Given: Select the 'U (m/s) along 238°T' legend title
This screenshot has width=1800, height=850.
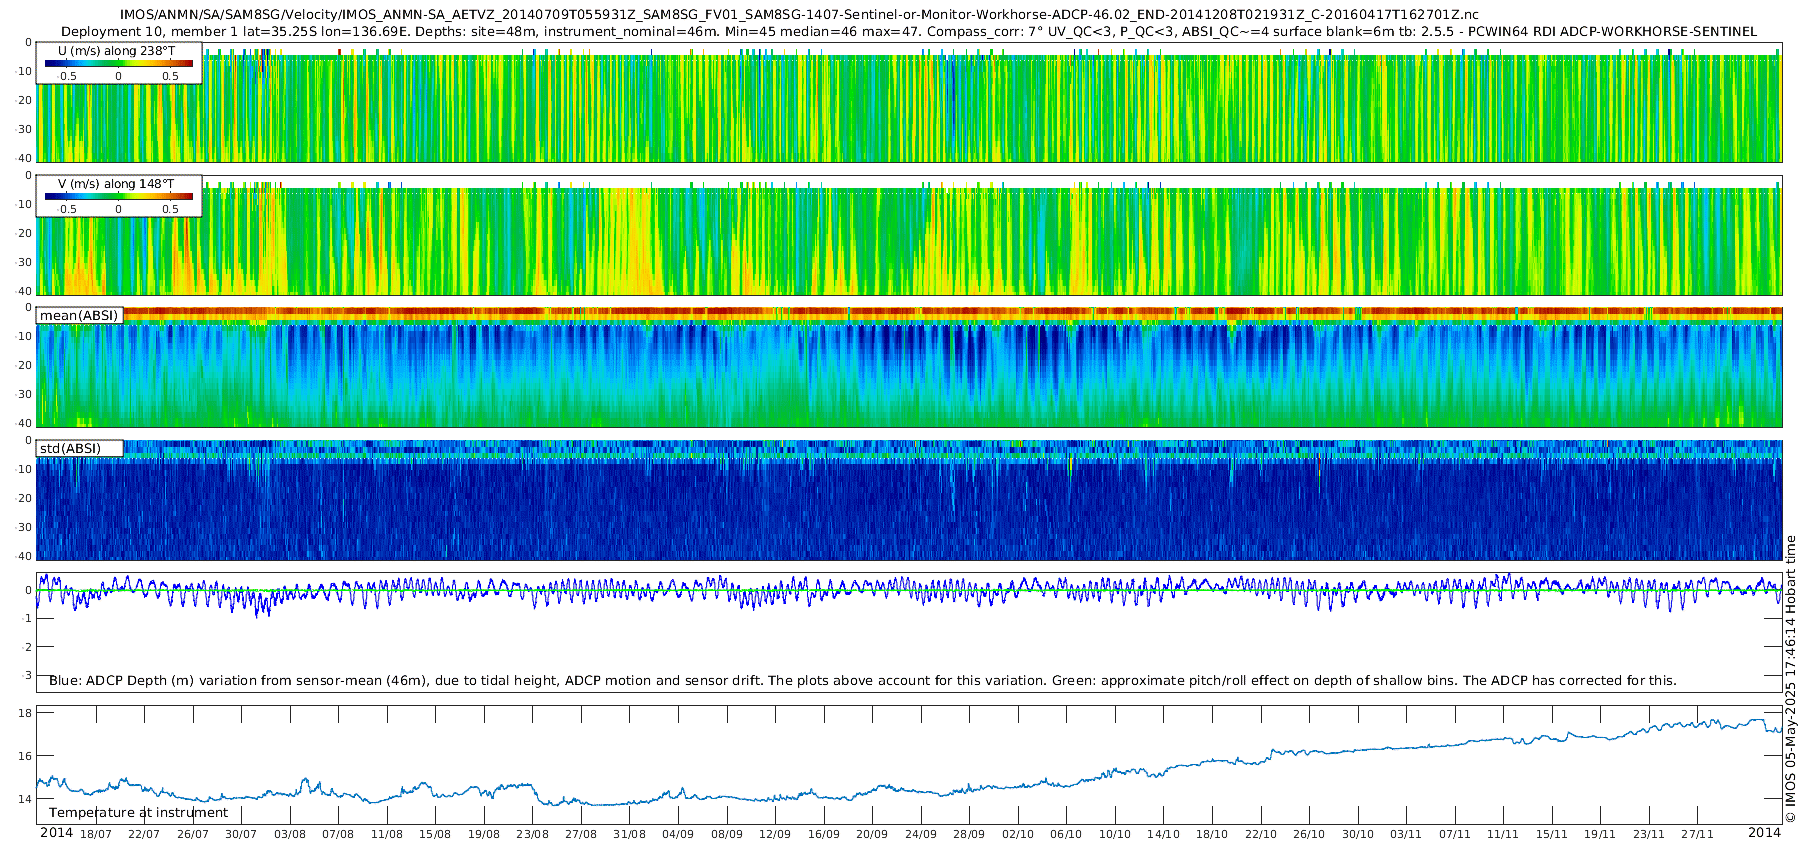Looking at the screenshot, I should [116, 50].
